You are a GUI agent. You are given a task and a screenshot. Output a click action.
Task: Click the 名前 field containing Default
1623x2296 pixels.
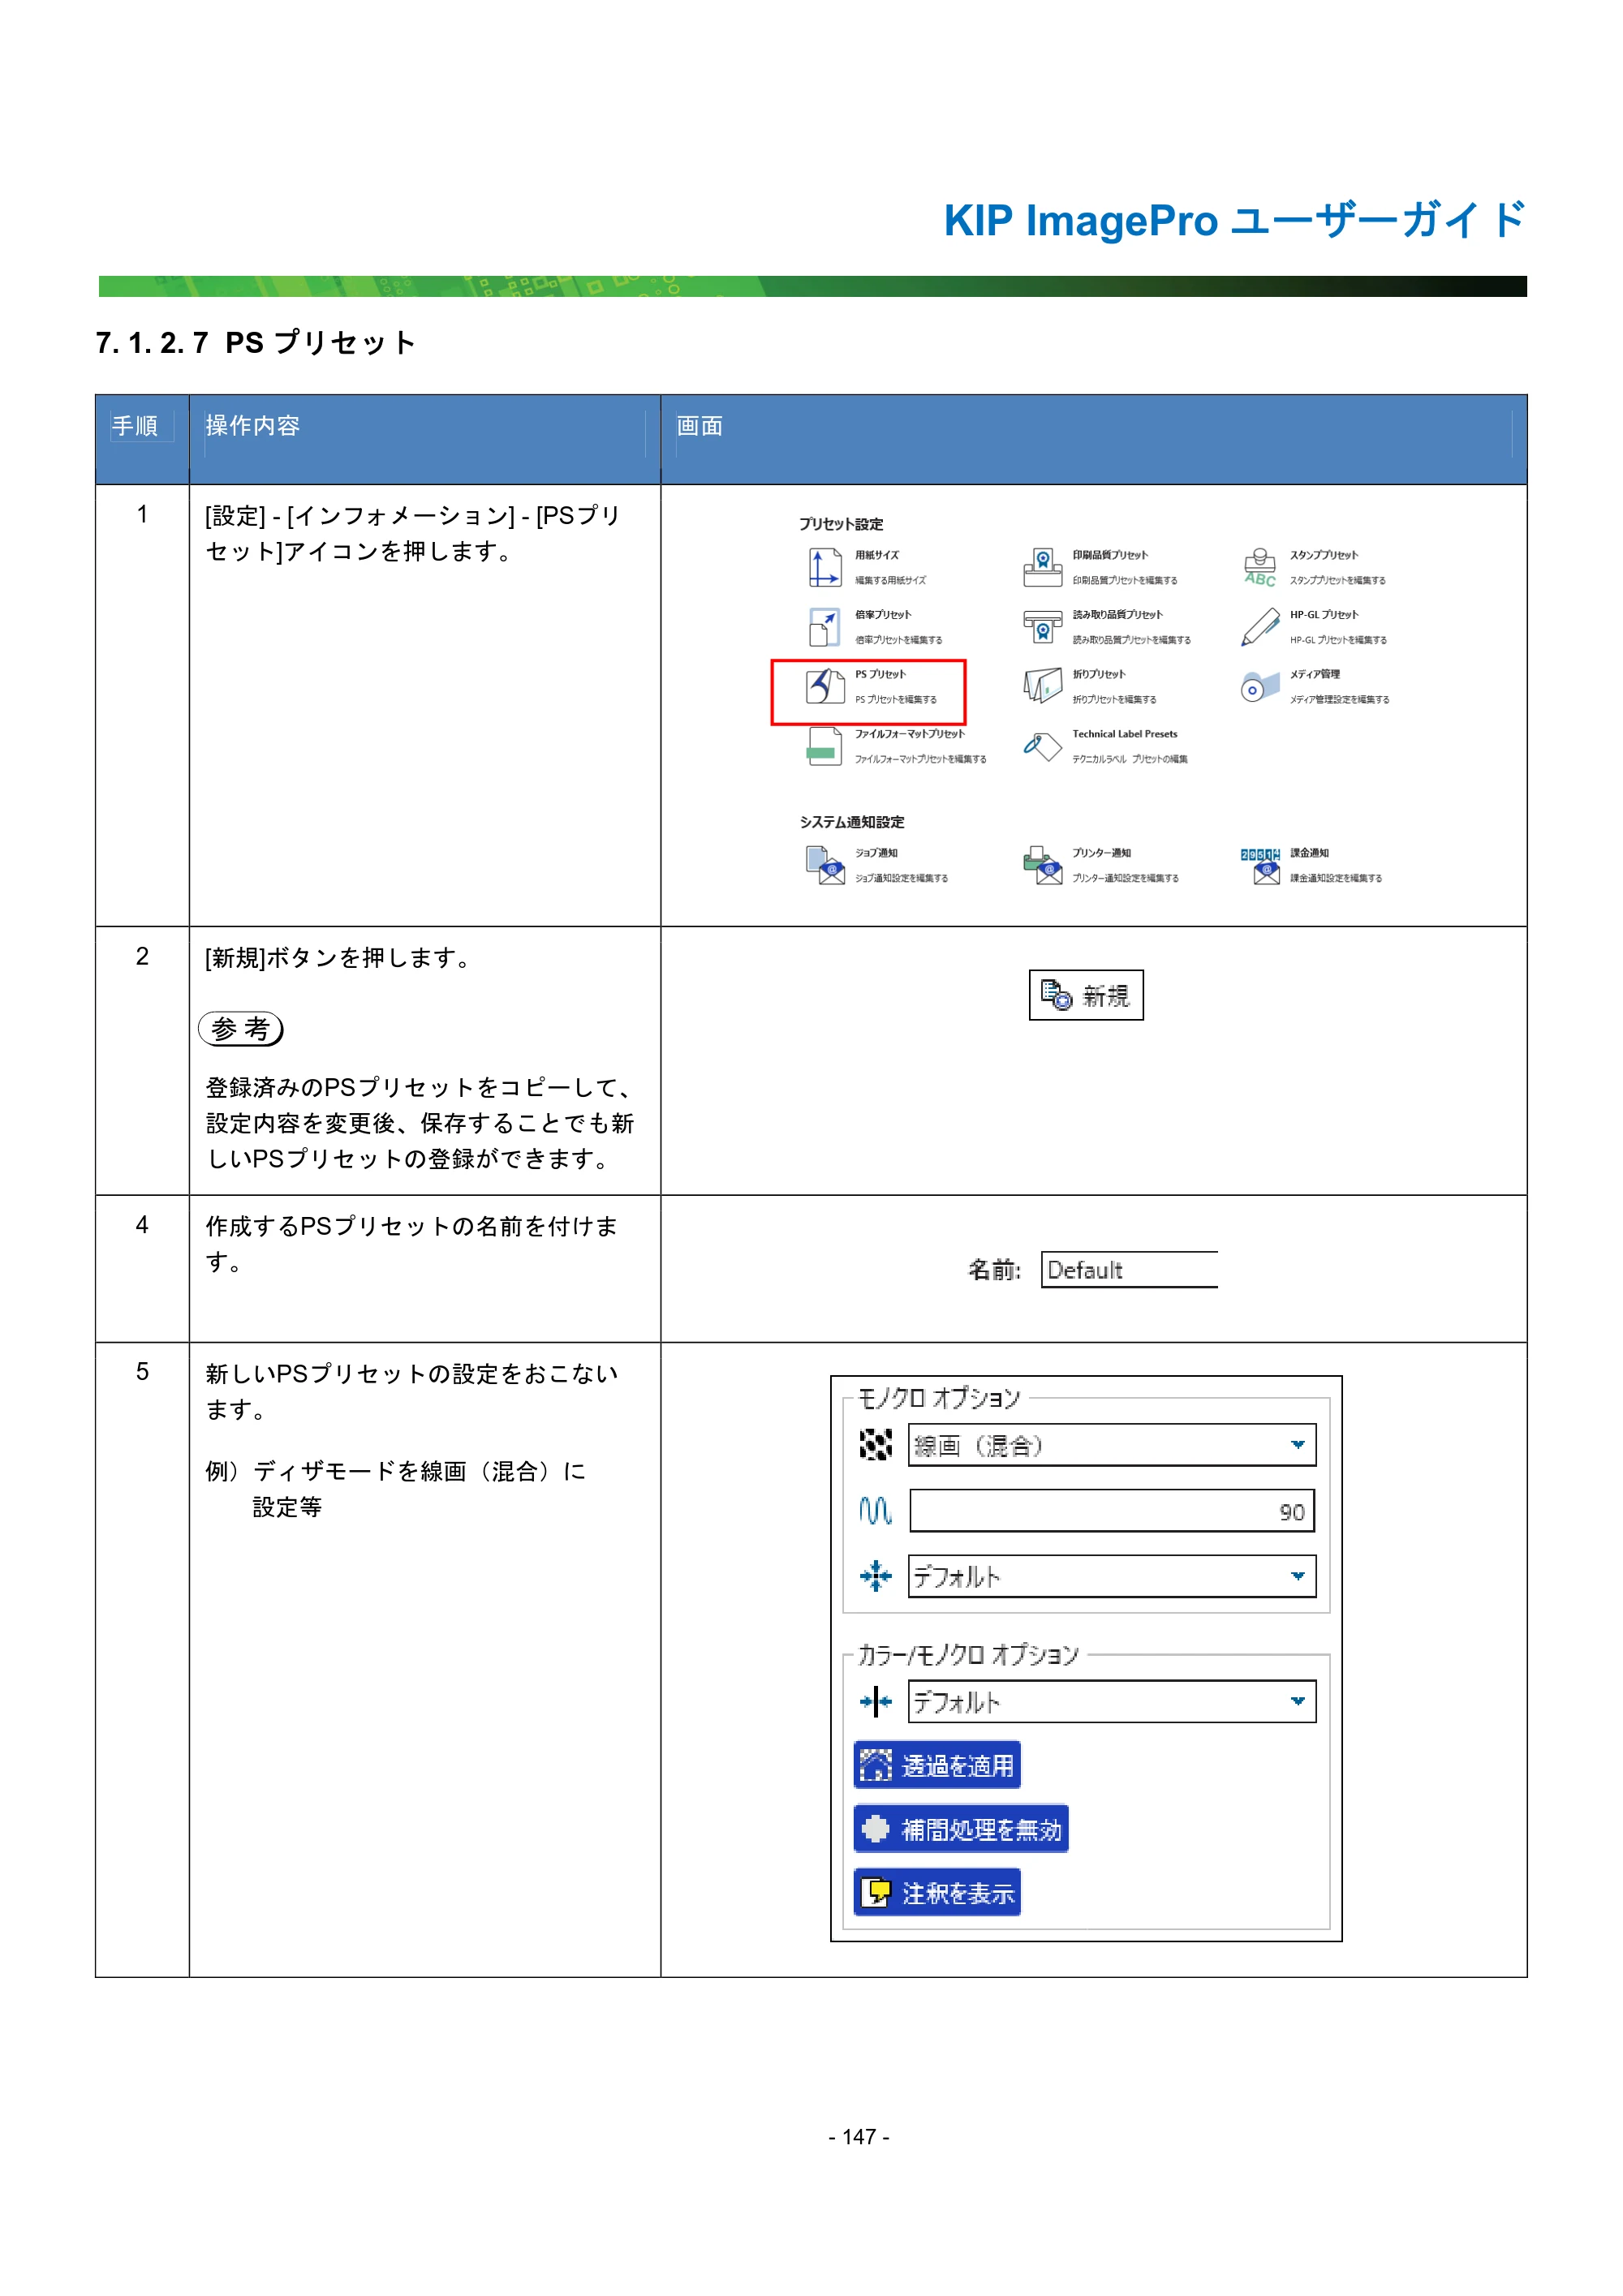pos(1128,1269)
